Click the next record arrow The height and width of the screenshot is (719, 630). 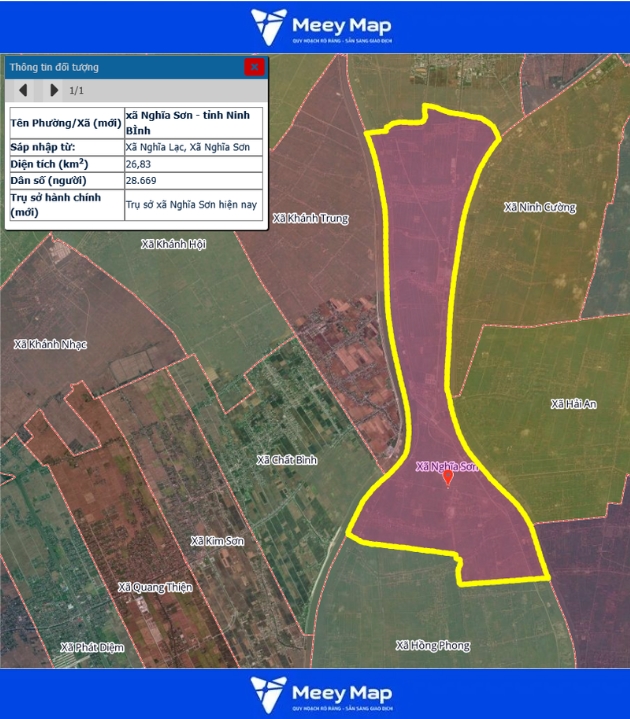pyautogui.click(x=54, y=91)
